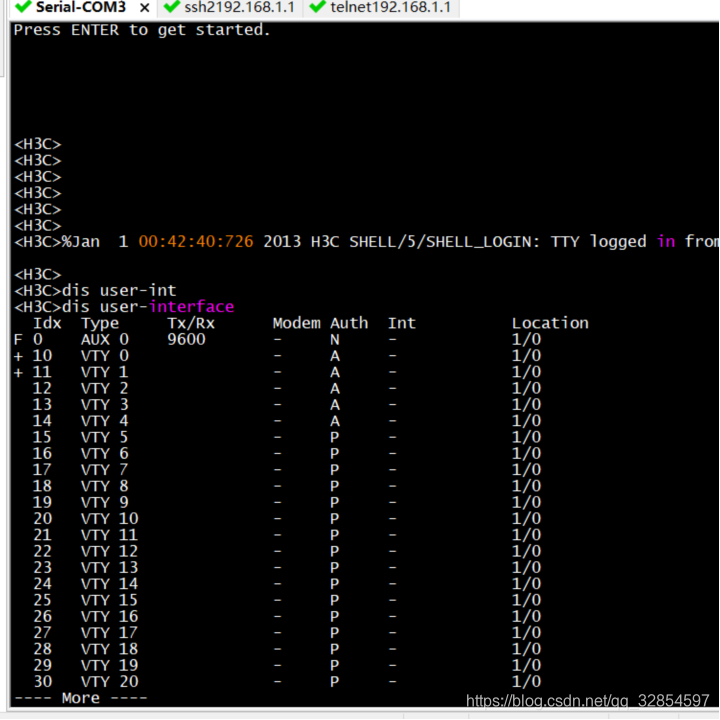Close the Serial-COM3 tab

(145, 8)
